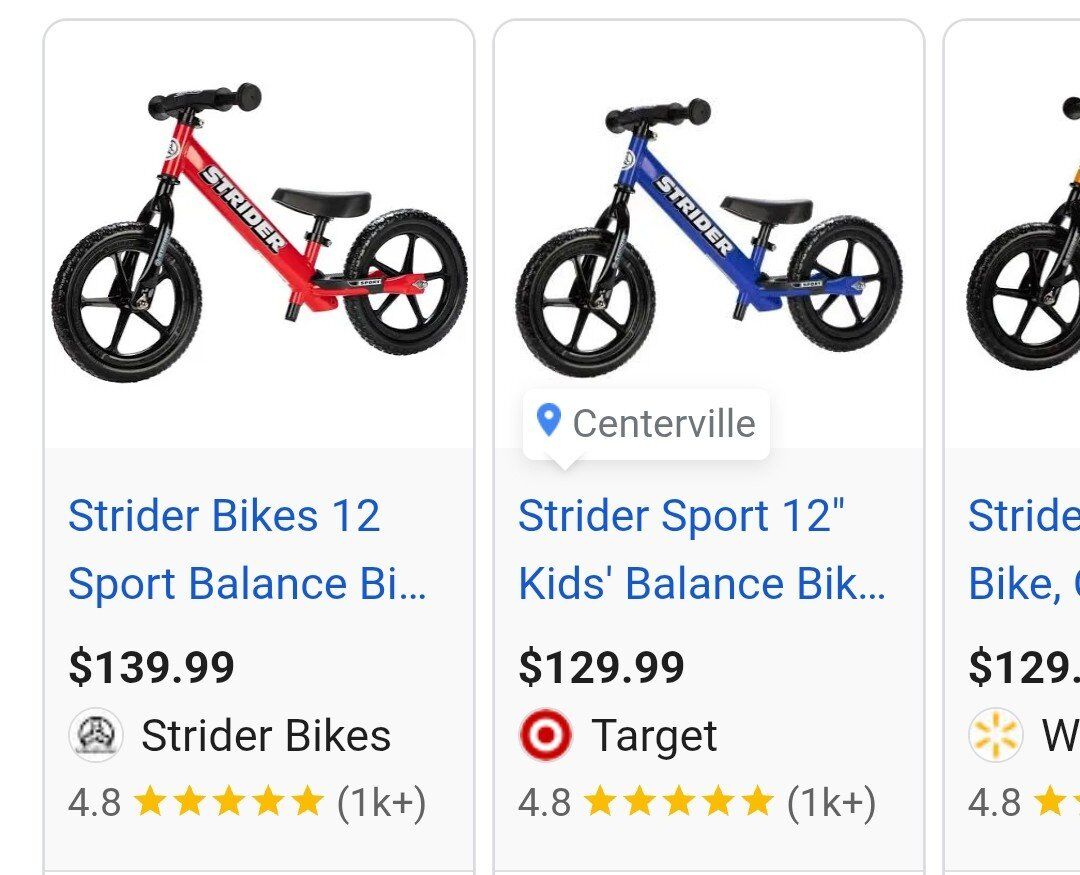Click the 4.8 rating number under Target

click(x=544, y=801)
